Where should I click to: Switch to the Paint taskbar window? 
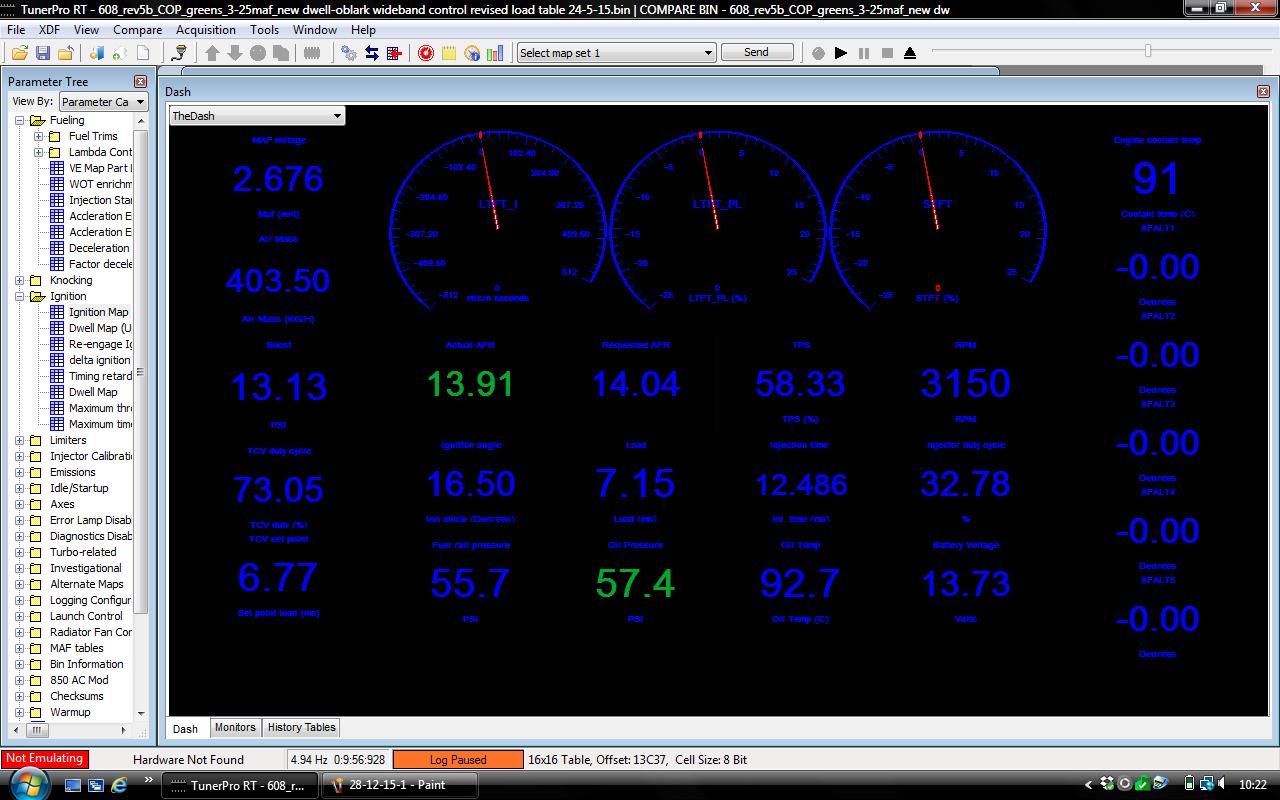402,785
